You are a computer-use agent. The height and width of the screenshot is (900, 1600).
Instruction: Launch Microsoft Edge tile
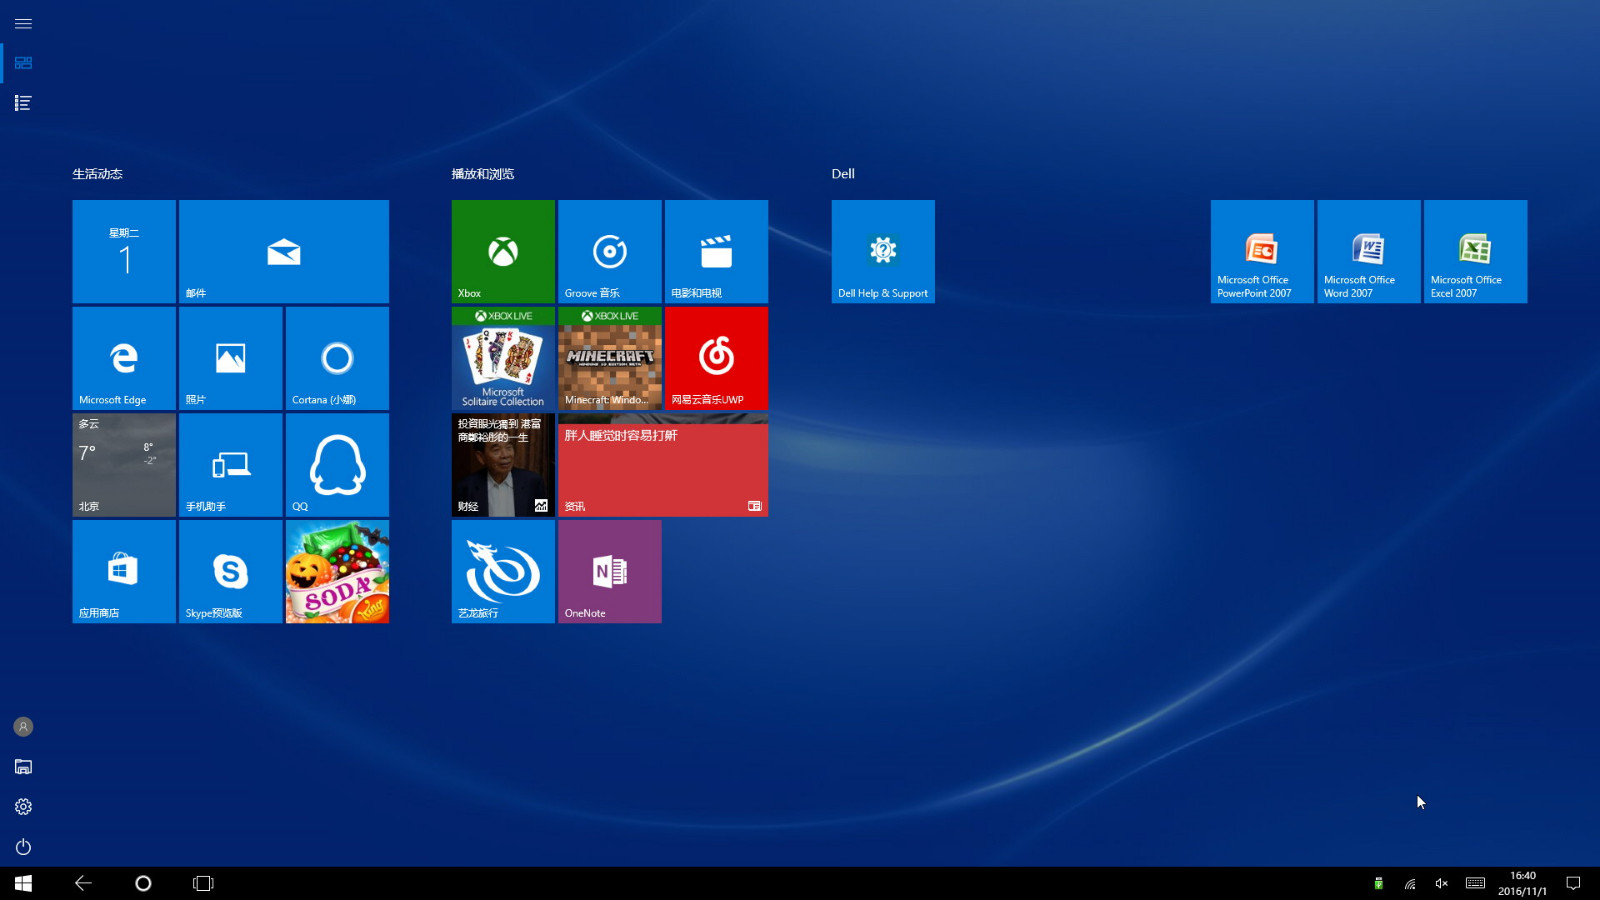tap(124, 358)
